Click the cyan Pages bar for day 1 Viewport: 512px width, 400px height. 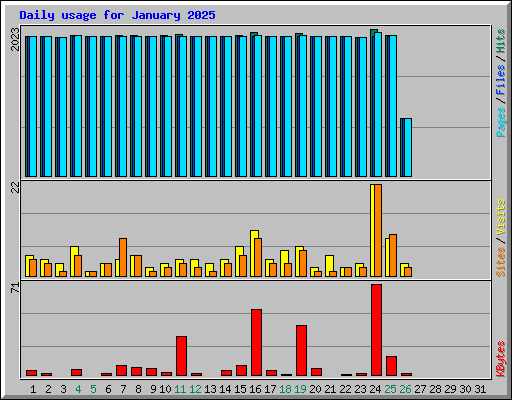pos(33,106)
